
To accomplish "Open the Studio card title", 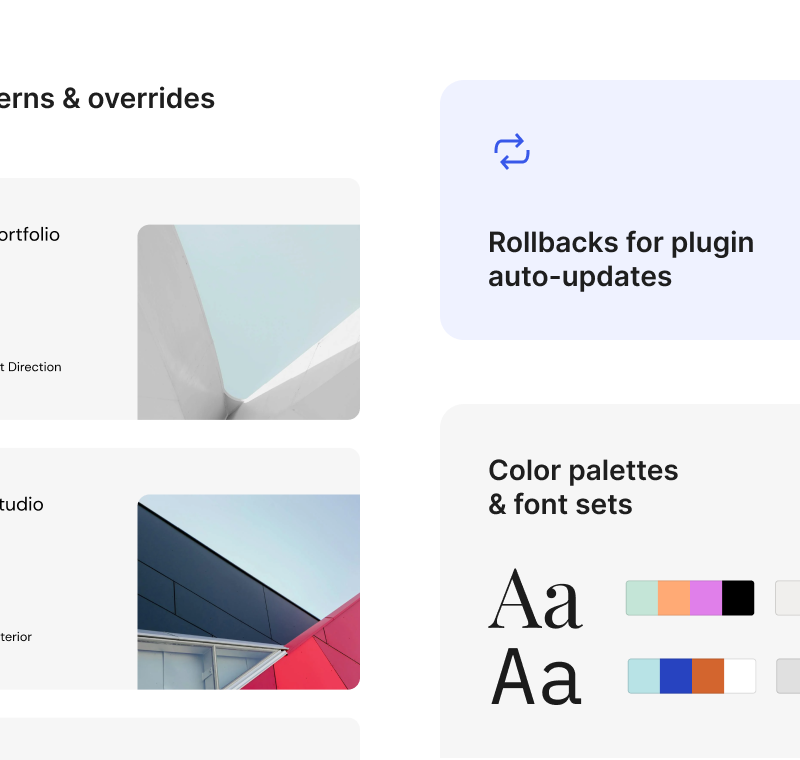I will (x=21, y=505).
